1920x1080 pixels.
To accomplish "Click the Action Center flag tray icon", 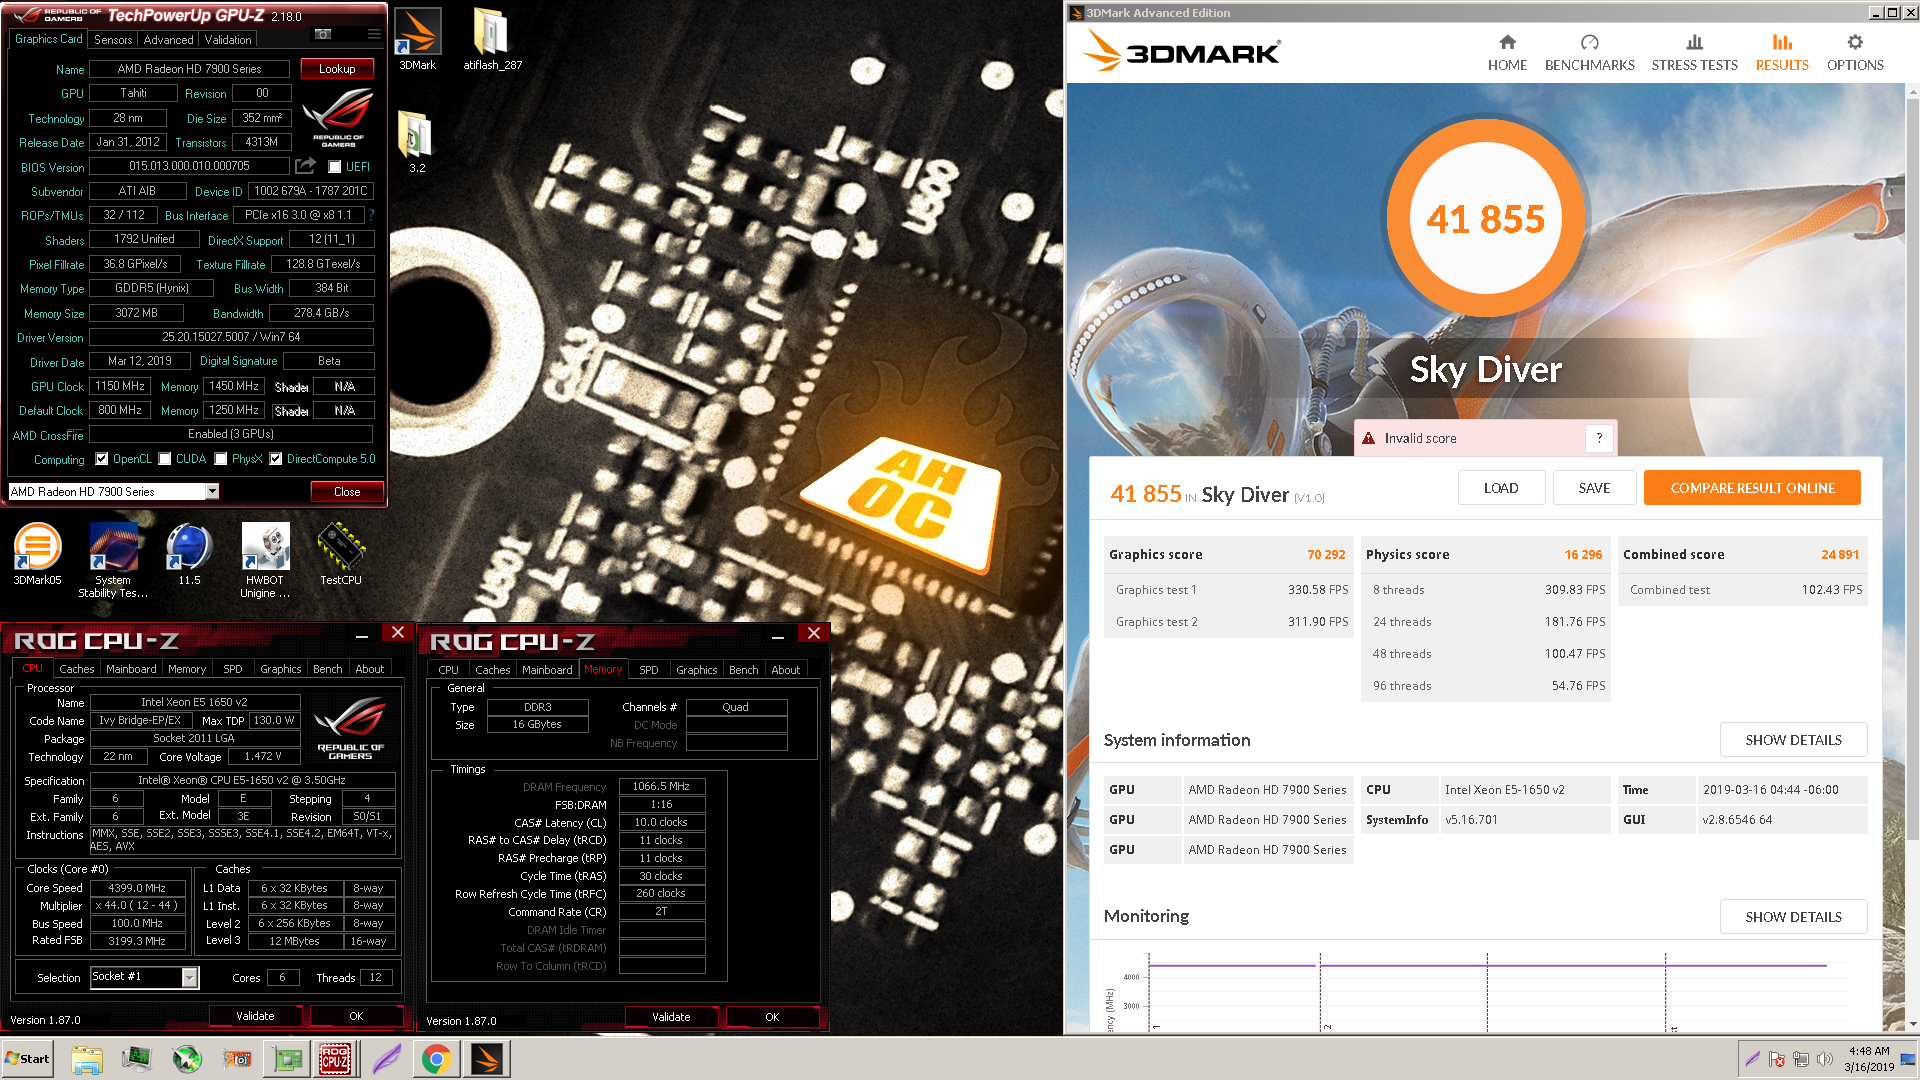I will click(1777, 1059).
